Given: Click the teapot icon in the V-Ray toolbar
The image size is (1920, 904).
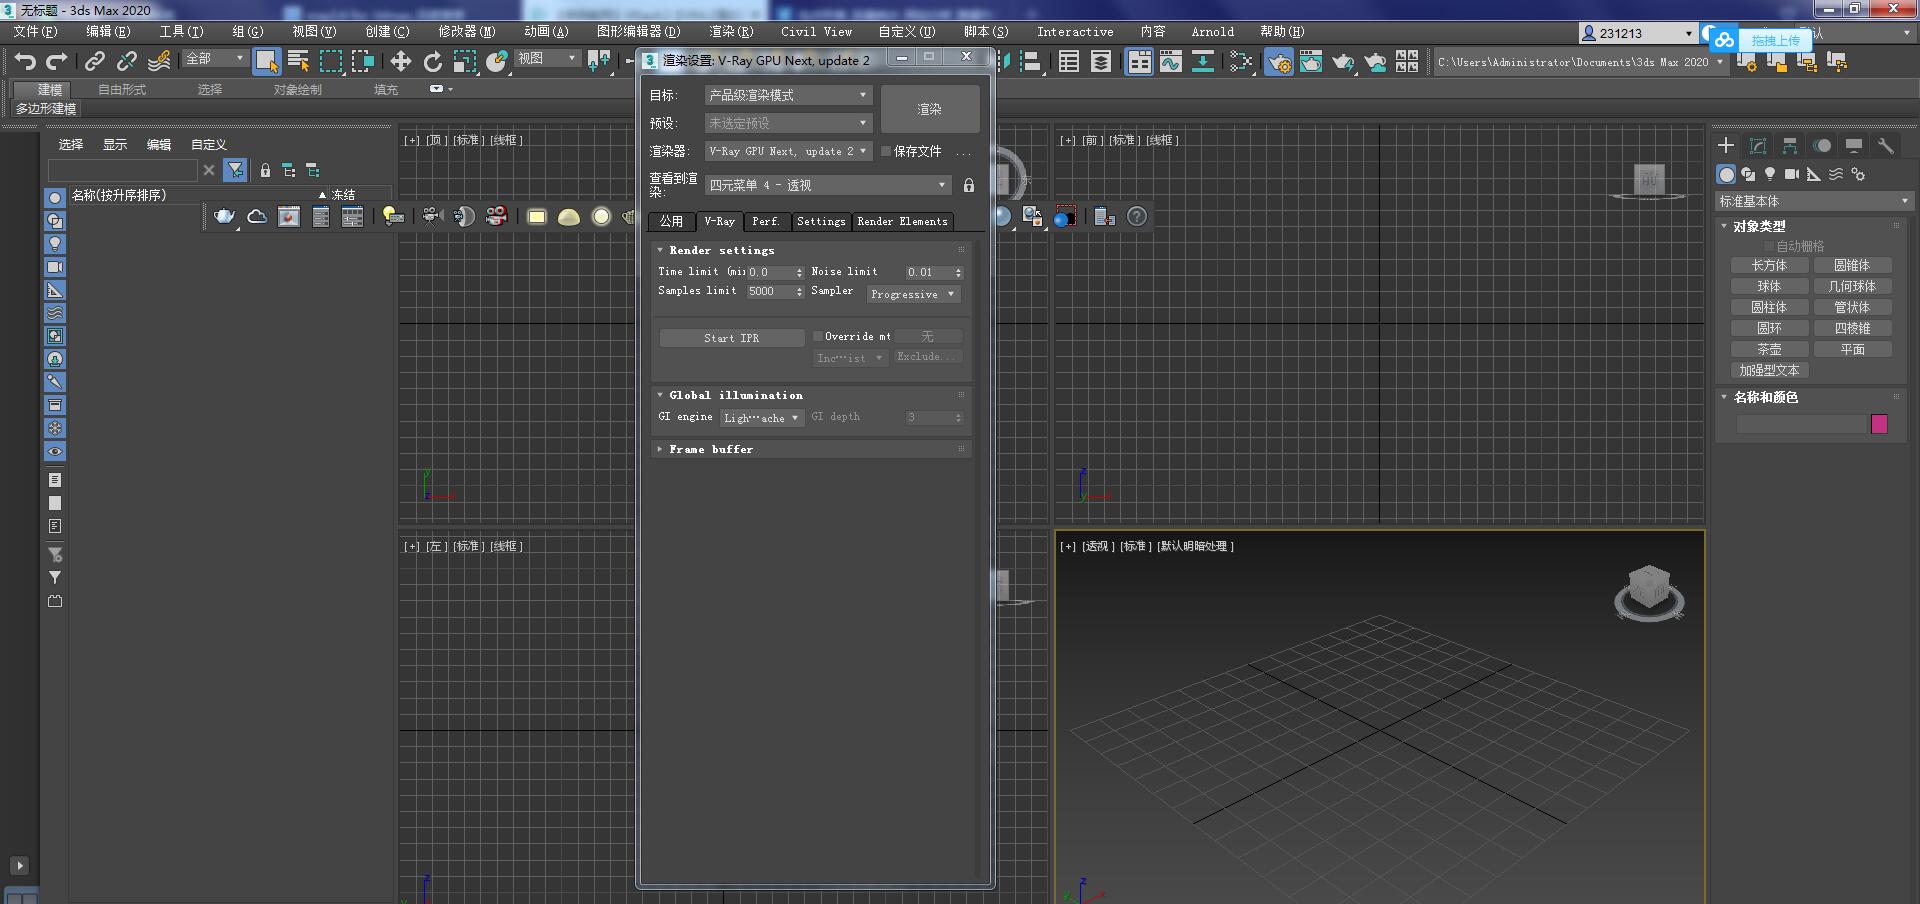Looking at the screenshot, I should tap(225, 217).
